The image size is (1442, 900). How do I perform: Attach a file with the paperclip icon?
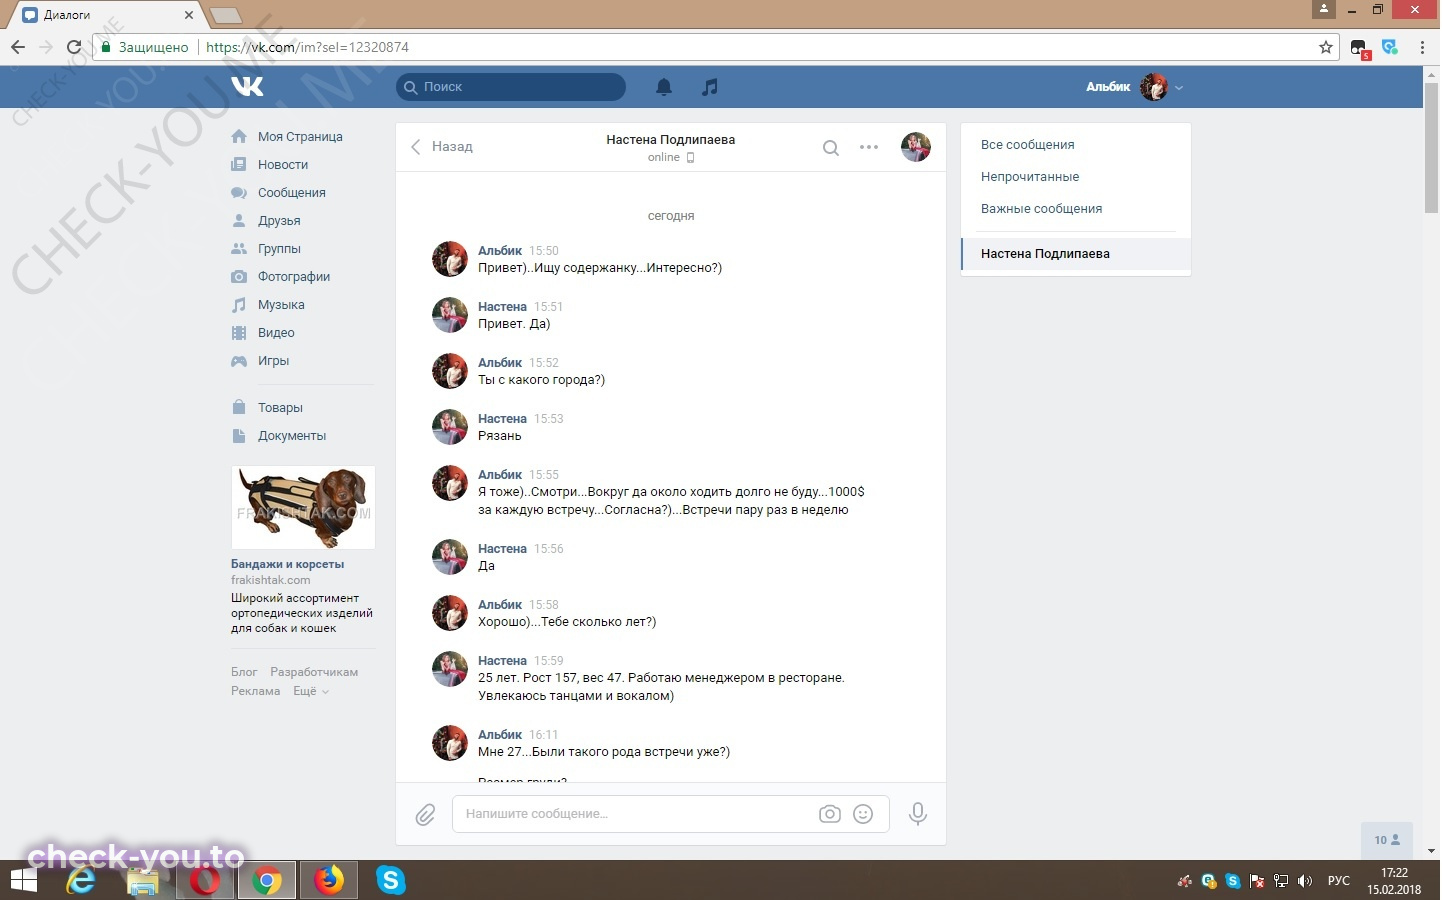(426, 815)
